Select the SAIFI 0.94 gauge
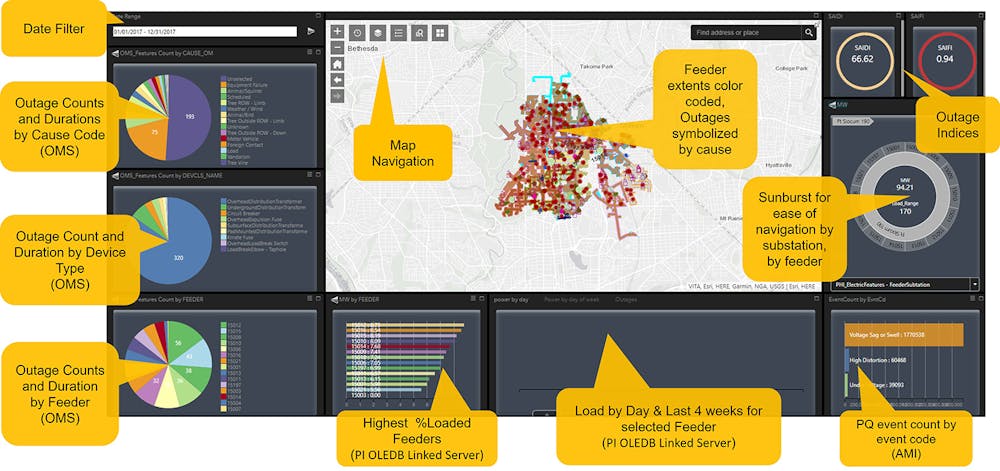This screenshot has height=471, width=1000. [x=945, y=60]
